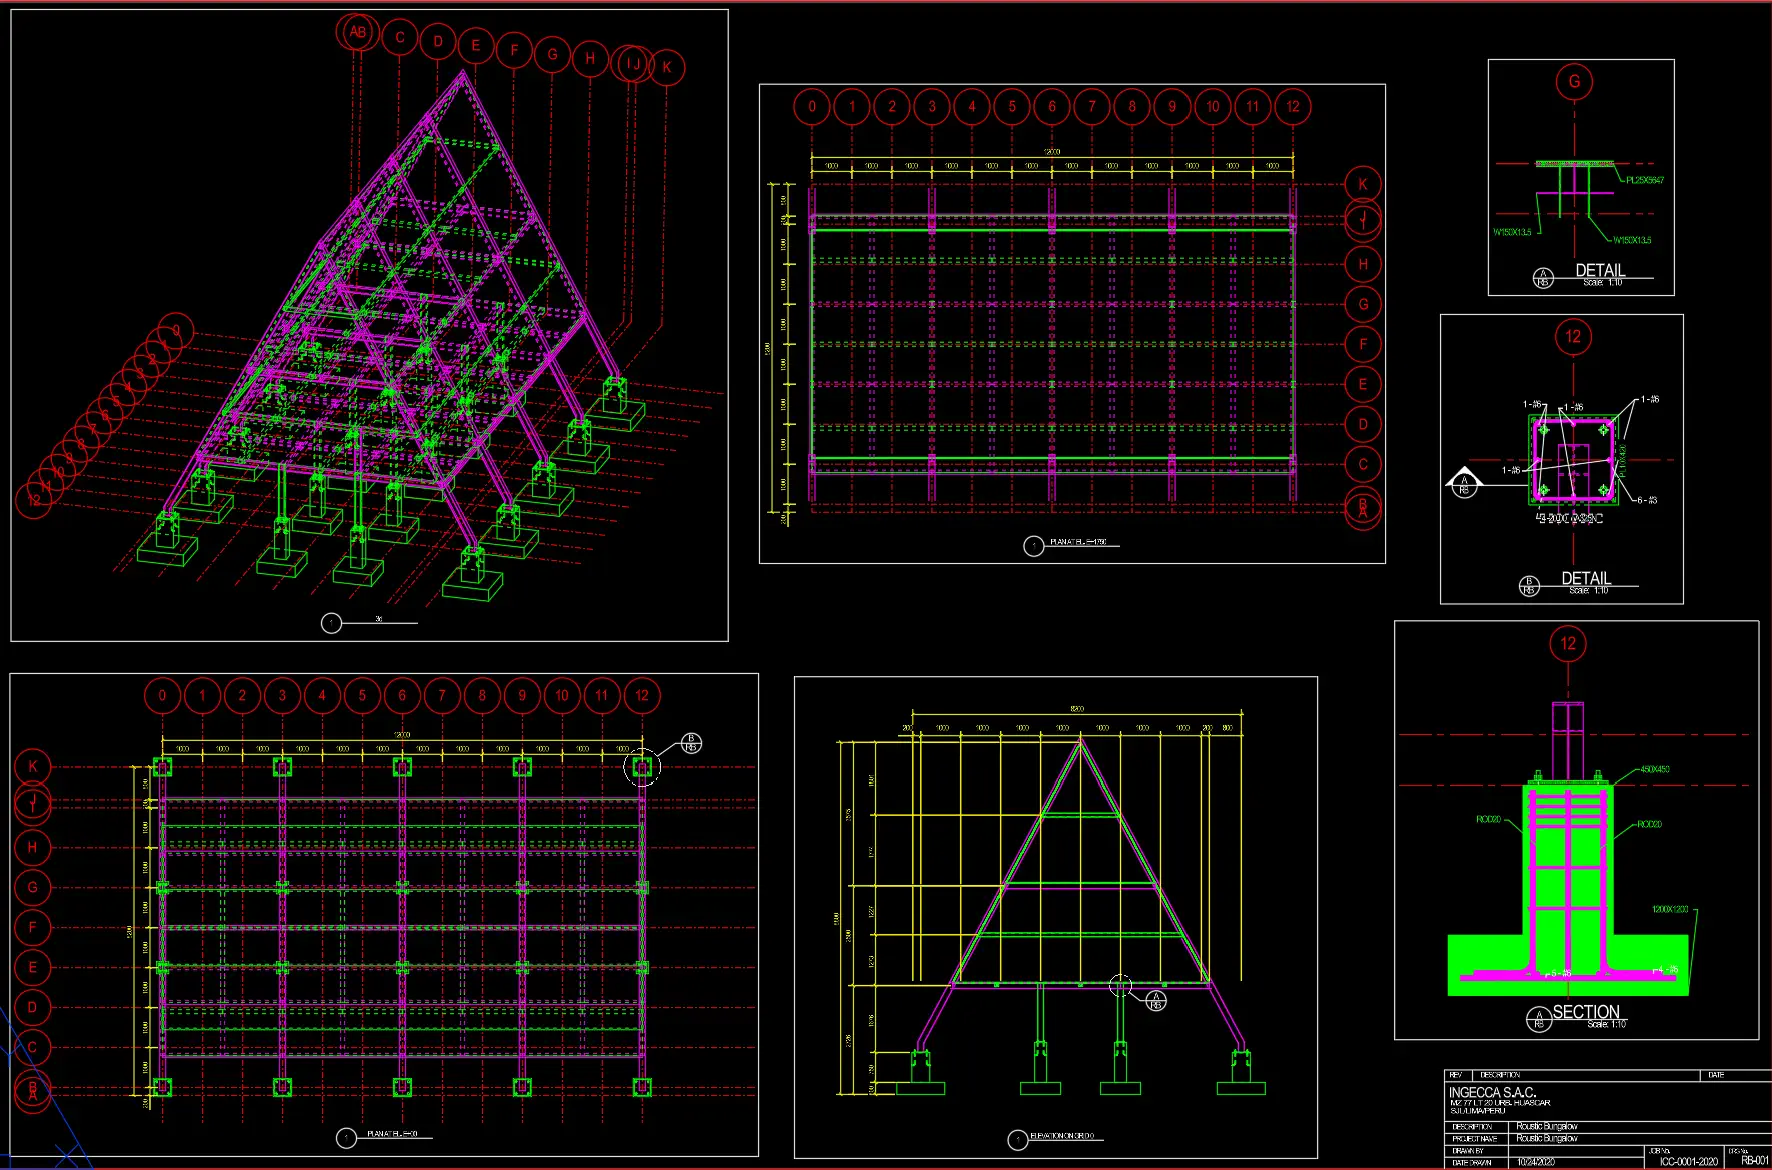This screenshot has width=1772, height=1170.
Task: Select the PL25X5647 plate label
Action: 1645,181
